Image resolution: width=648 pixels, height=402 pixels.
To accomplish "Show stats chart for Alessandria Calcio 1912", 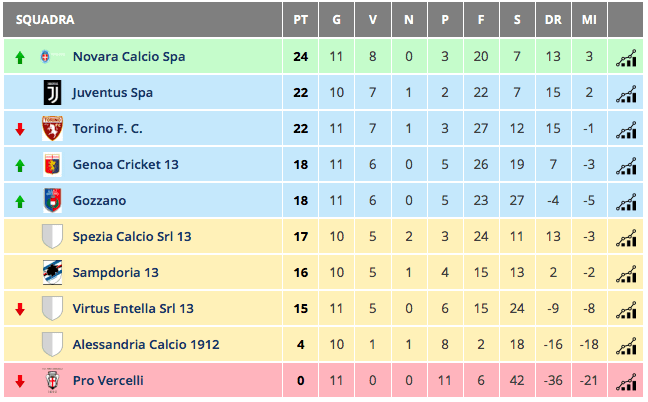I will [626, 345].
